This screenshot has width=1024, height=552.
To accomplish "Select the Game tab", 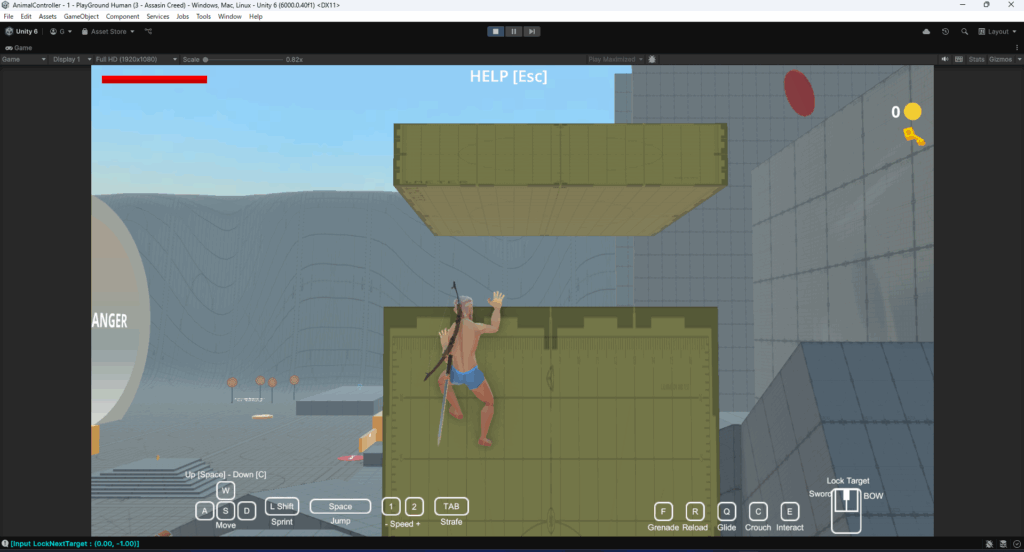I will coord(19,48).
